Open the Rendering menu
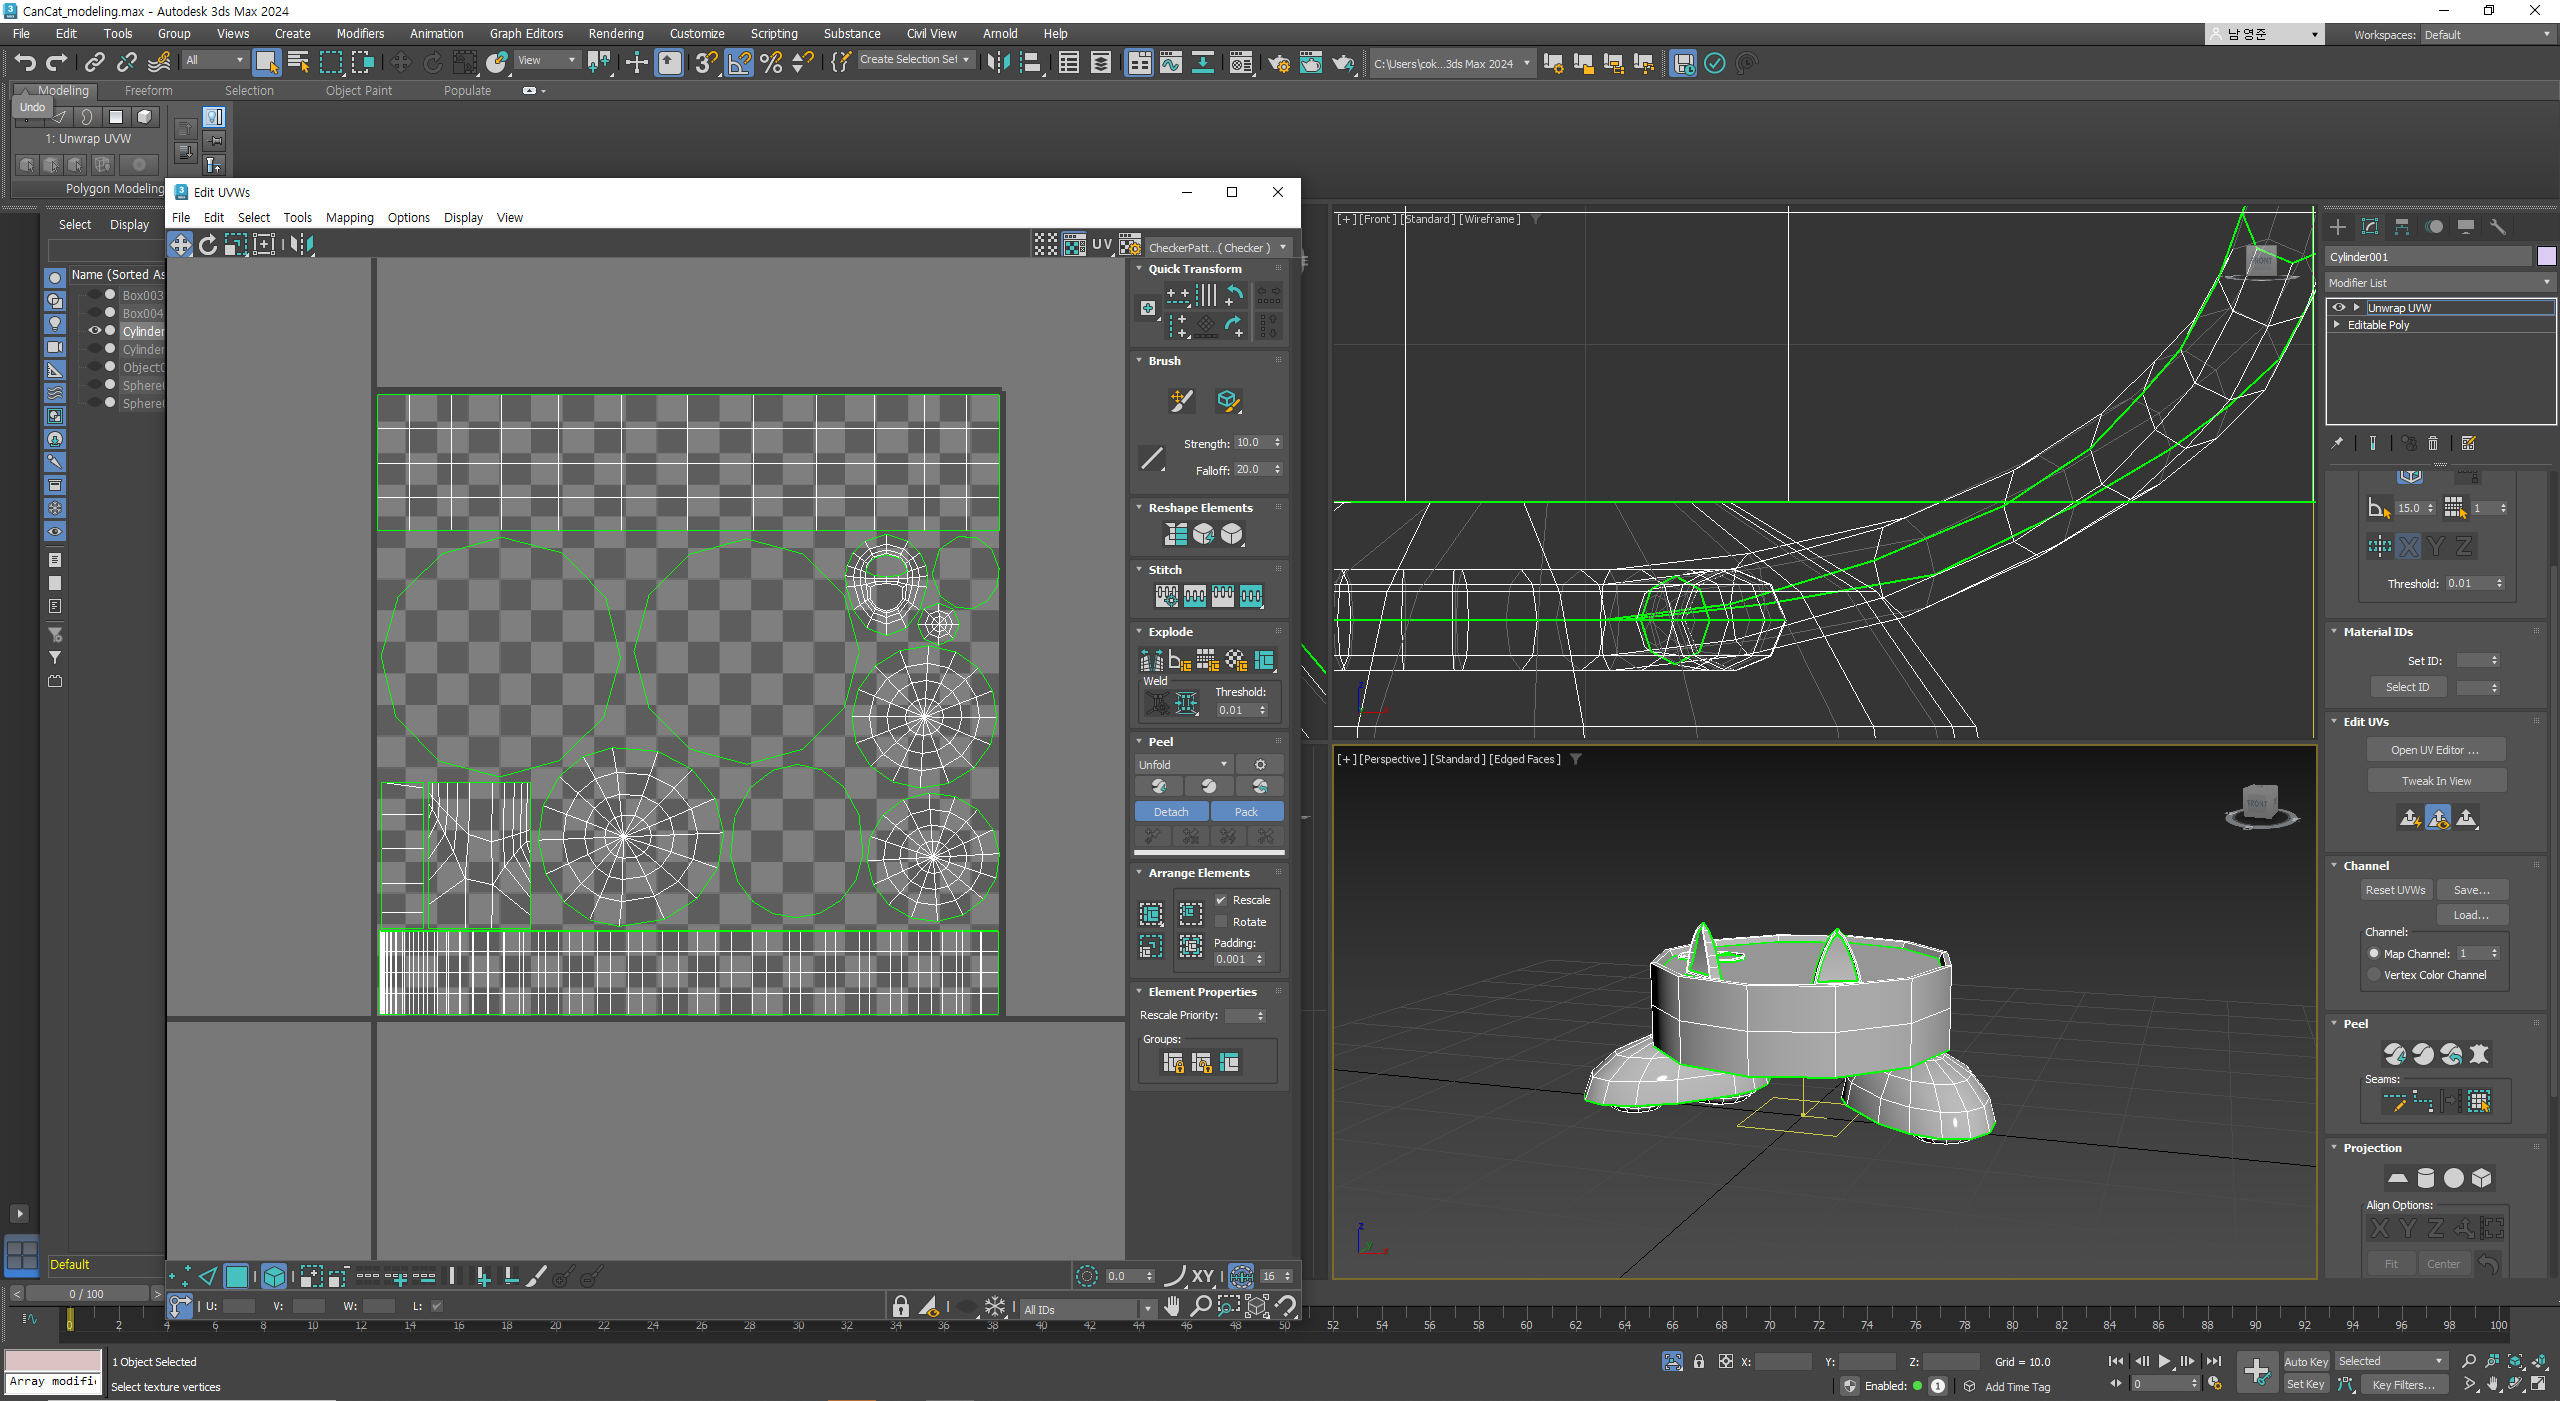Viewport: 2560px width, 1401px height. tap(616, 34)
